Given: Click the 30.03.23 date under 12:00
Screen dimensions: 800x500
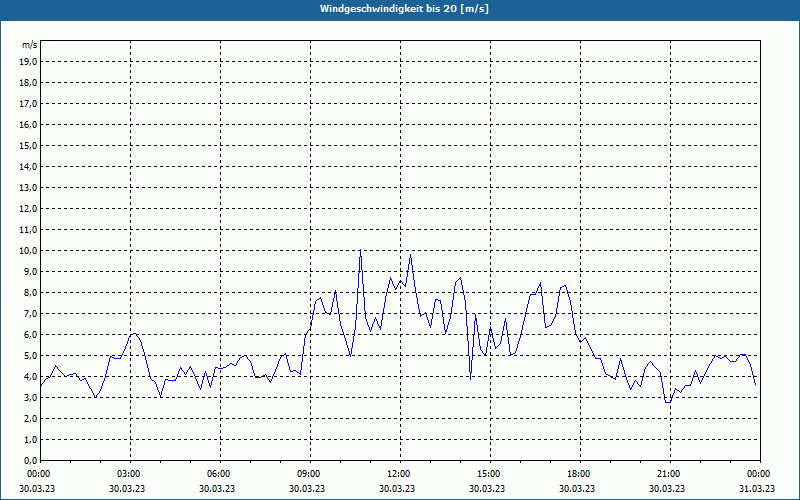Looking at the screenshot, I should (x=397, y=488).
